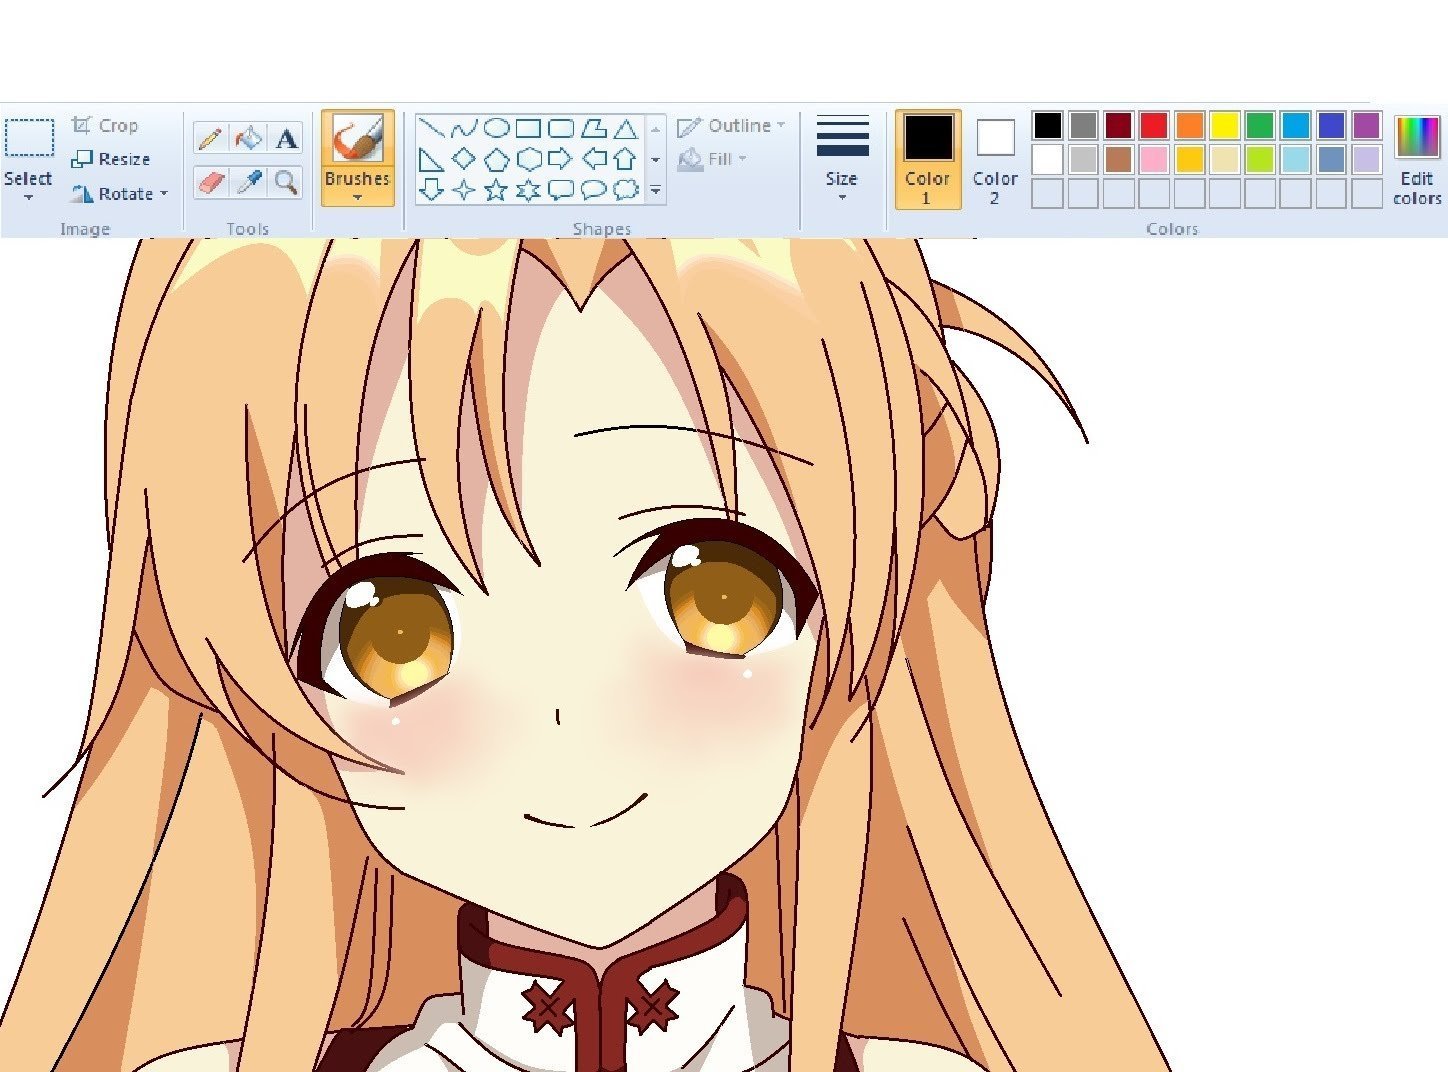1448x1072 pixels.
Task: Select the green color swatch
Action: (1260, 126)
